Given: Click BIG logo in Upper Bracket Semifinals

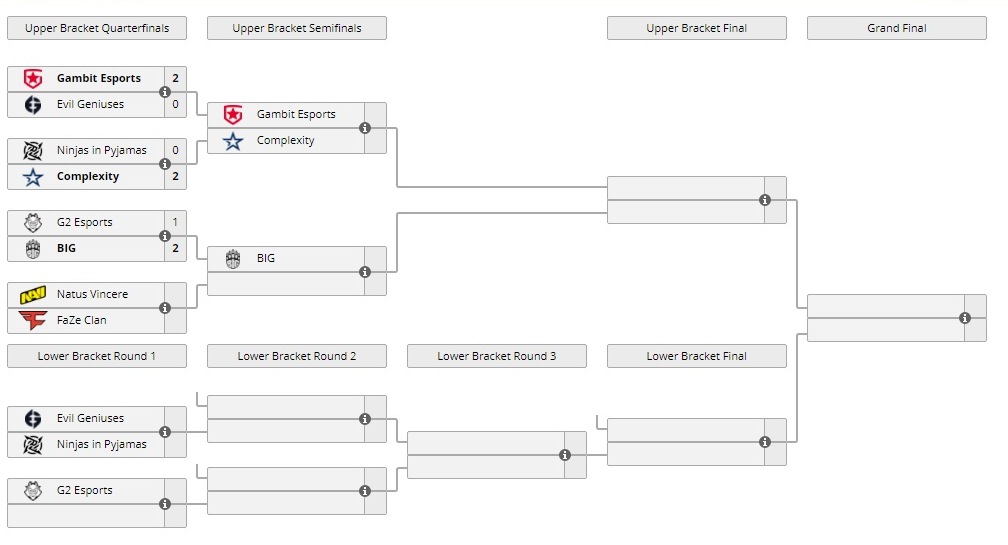Looking at the screenshot, I should tap(233, 258).
